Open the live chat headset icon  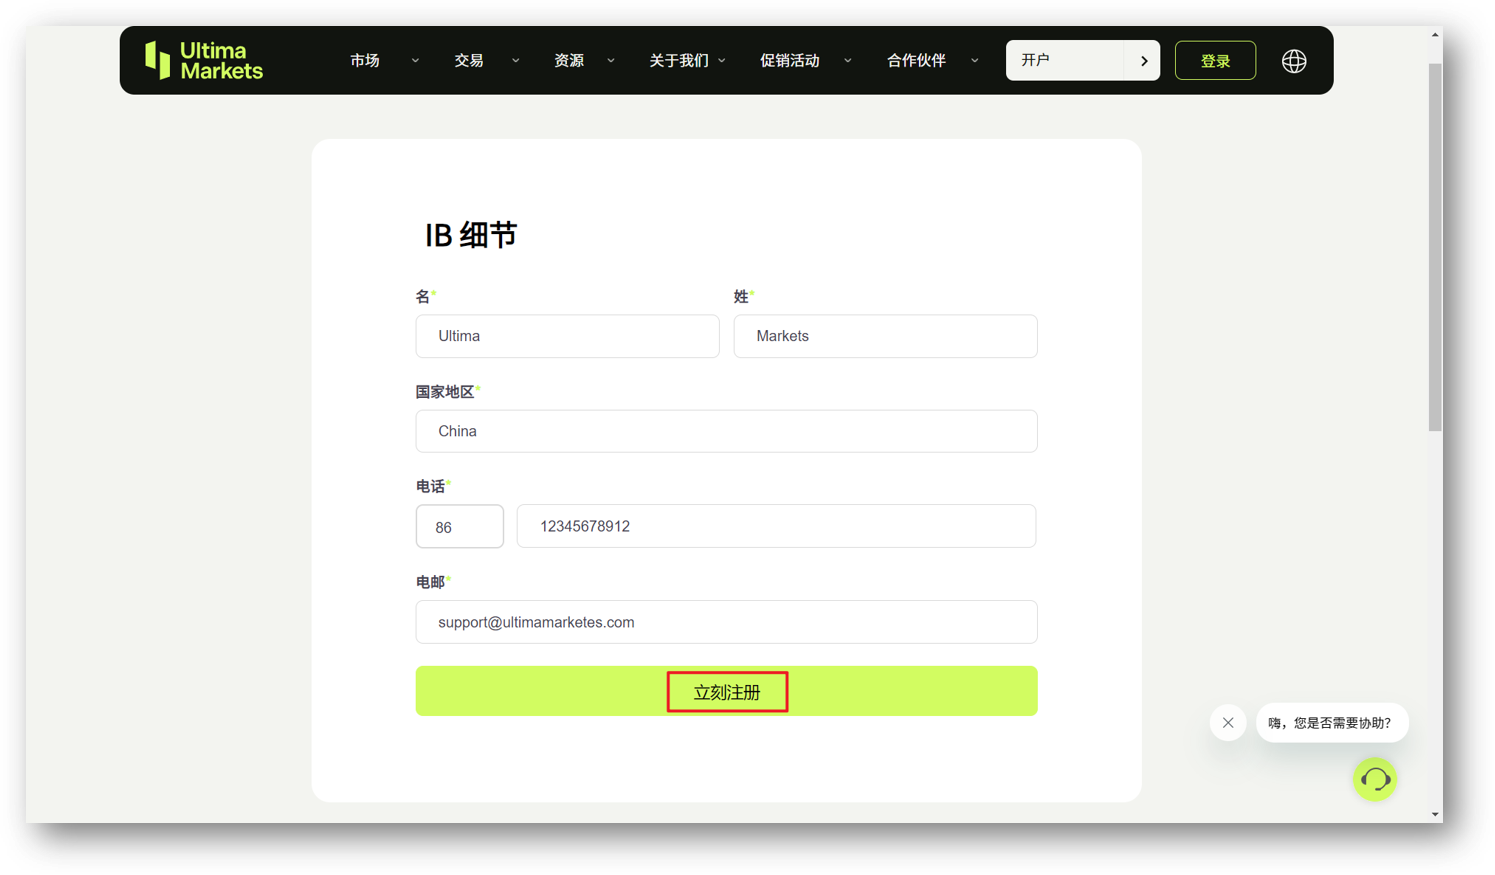(x=1375, y=779)
